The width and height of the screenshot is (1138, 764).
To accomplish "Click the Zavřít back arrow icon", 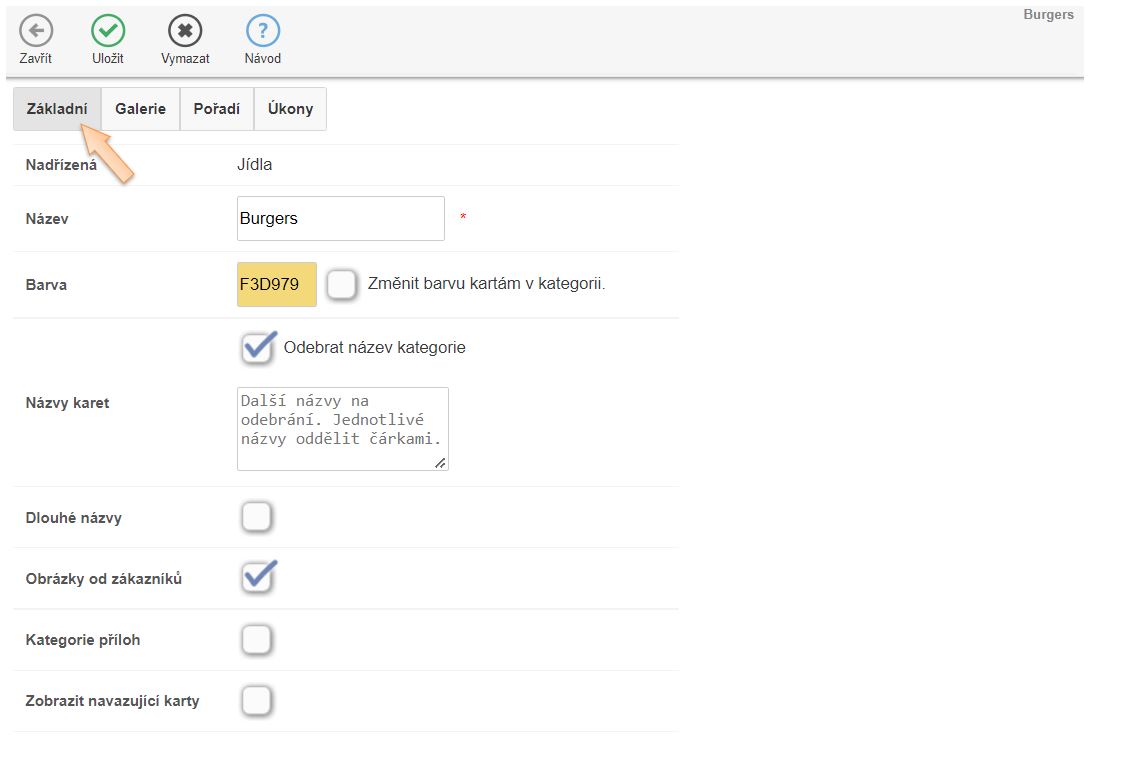I will tap(36, 31).
